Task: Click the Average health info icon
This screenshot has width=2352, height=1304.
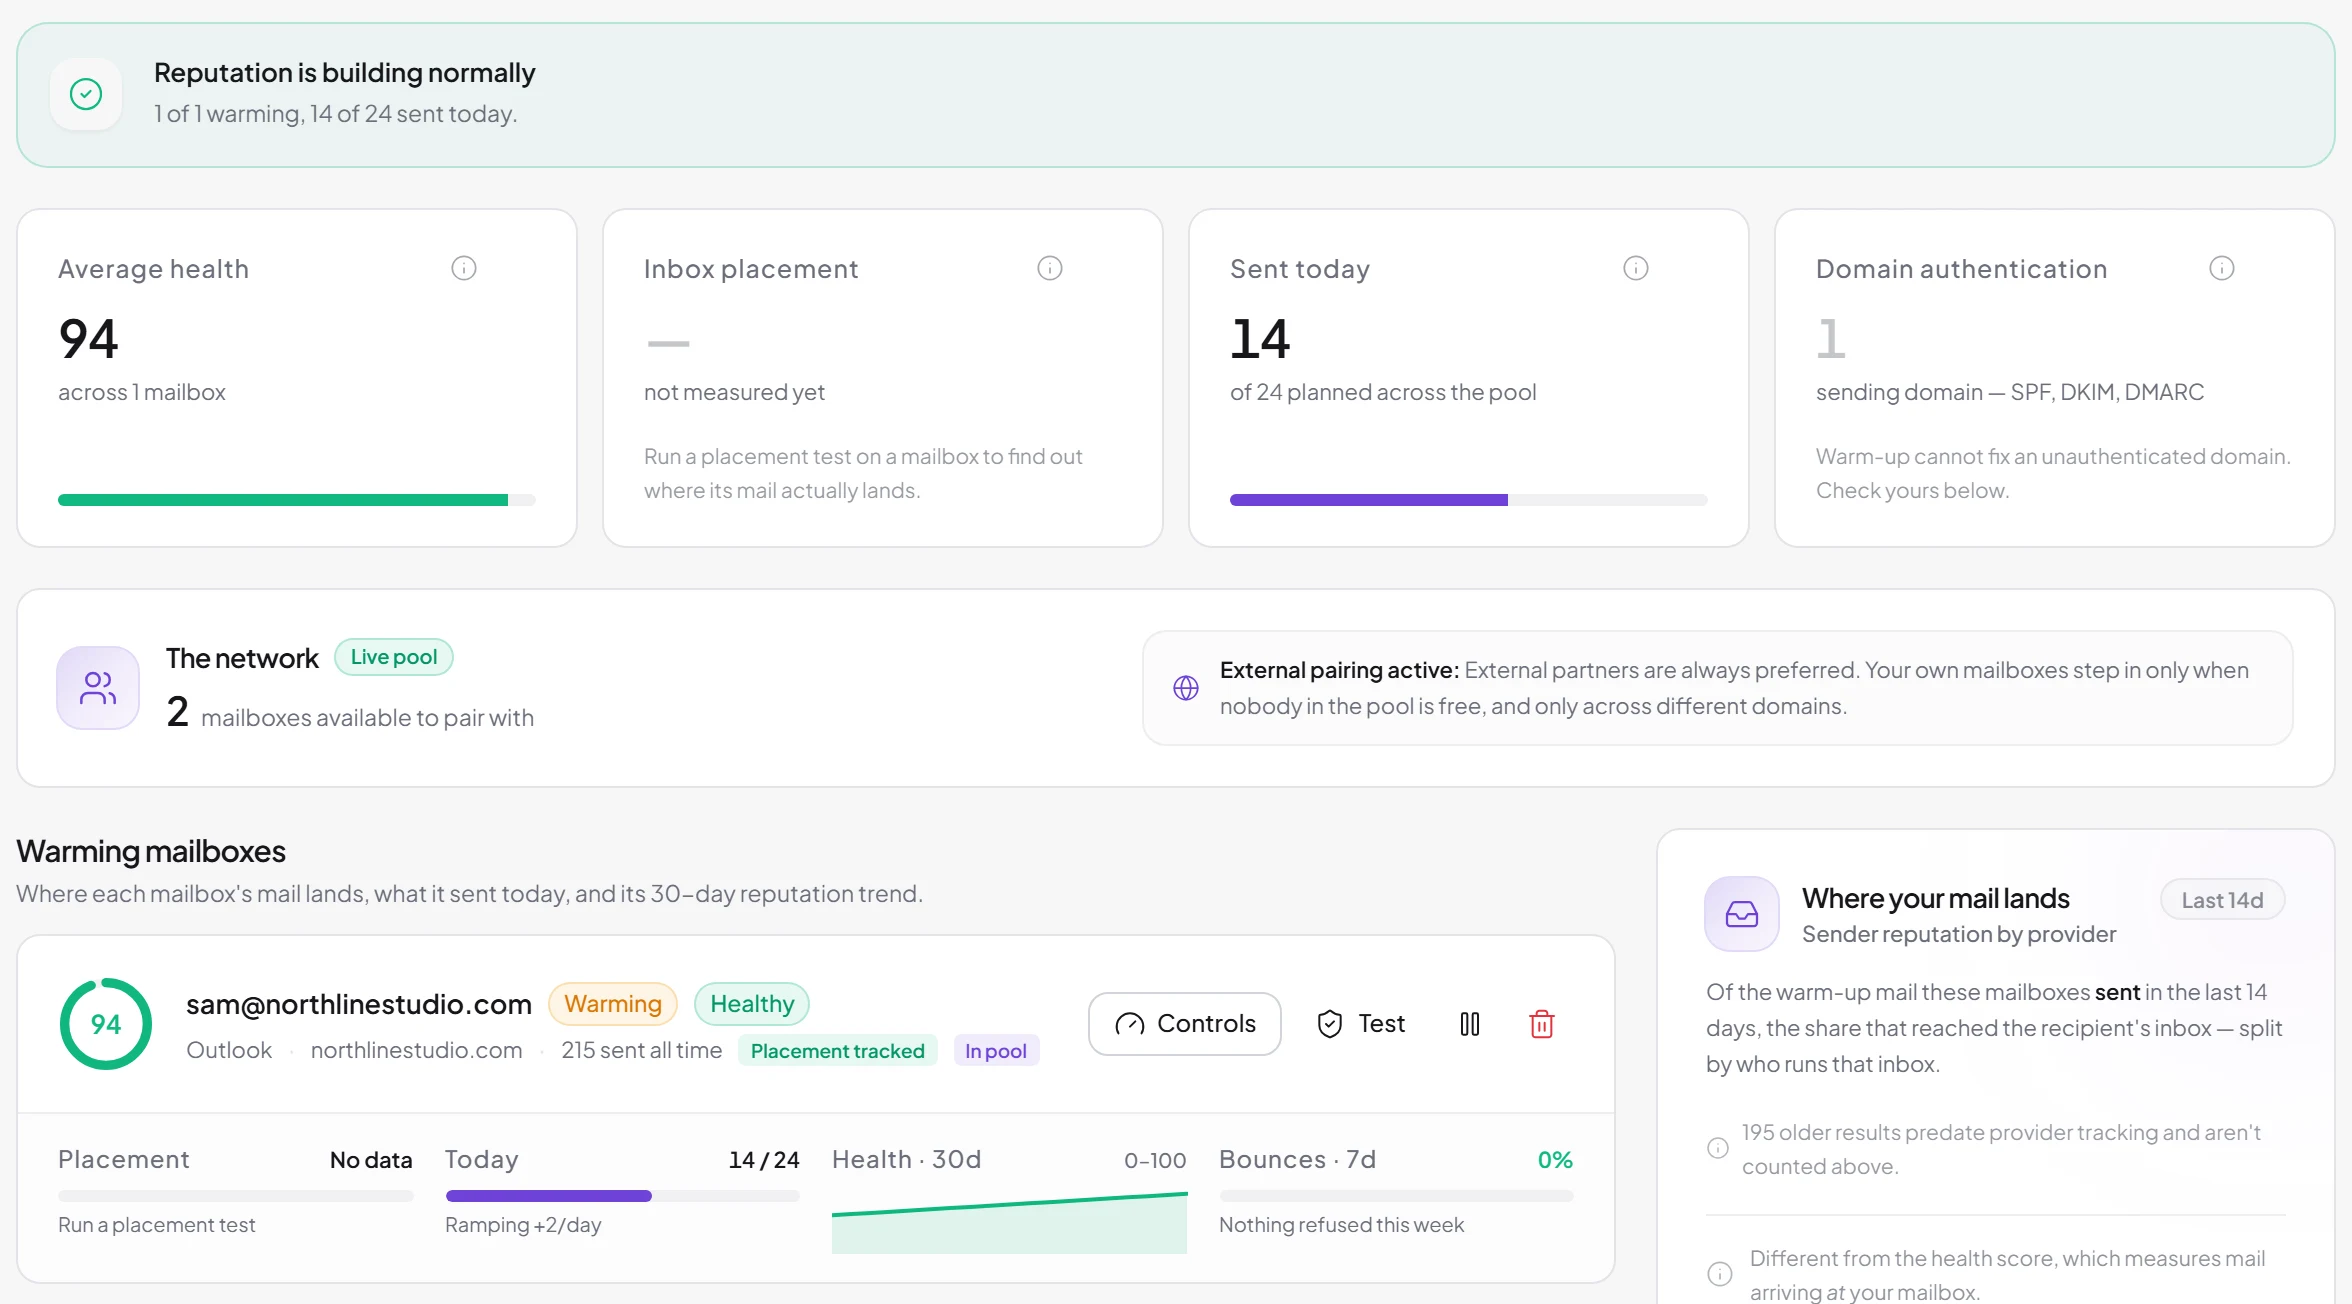Action: (464, 268)
